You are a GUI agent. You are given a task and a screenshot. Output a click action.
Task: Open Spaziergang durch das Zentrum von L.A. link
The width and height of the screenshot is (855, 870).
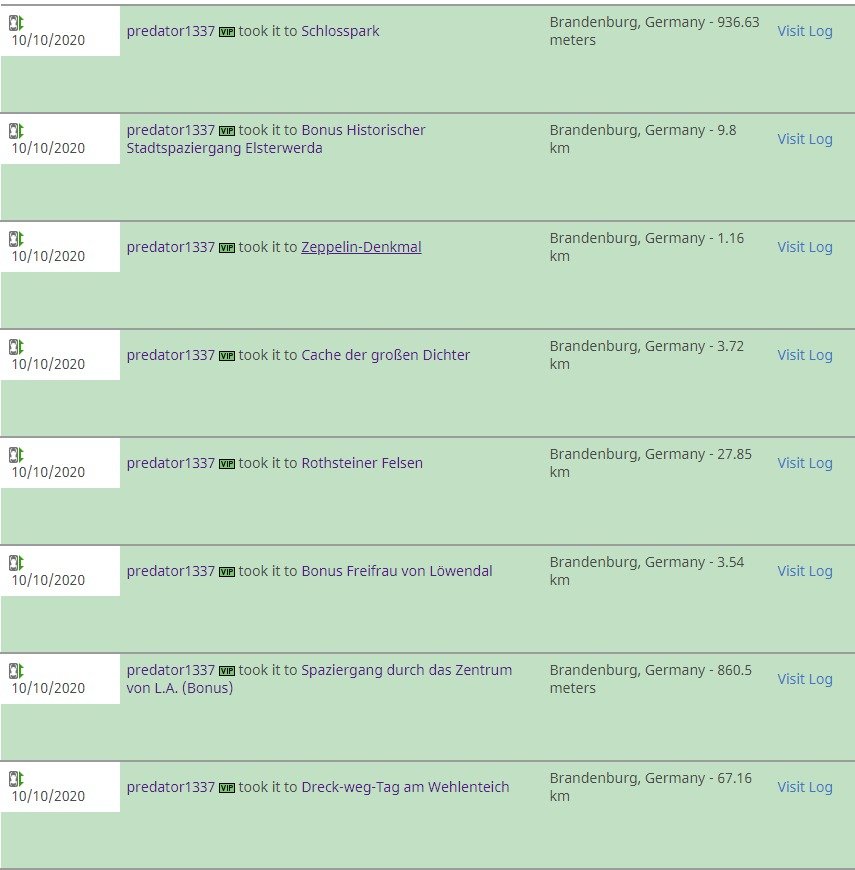click(319, 679)
